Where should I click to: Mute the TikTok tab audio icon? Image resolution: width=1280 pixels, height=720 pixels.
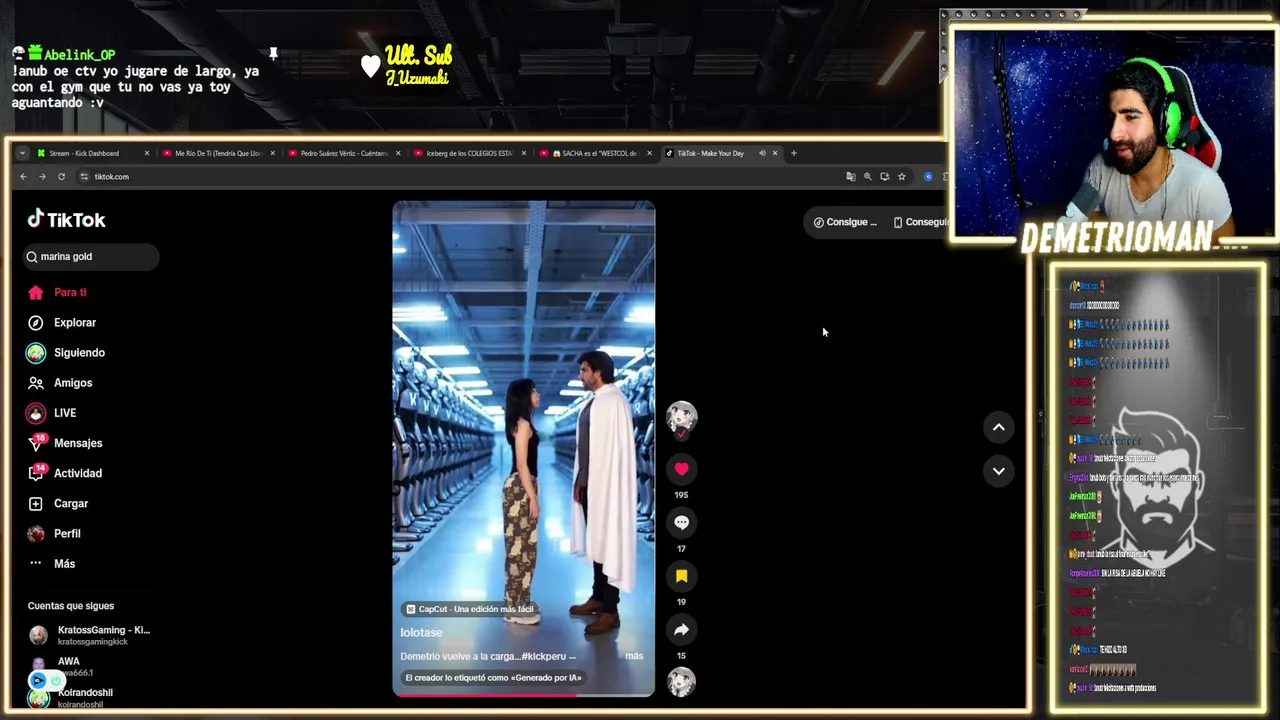(x=762, y=153)
